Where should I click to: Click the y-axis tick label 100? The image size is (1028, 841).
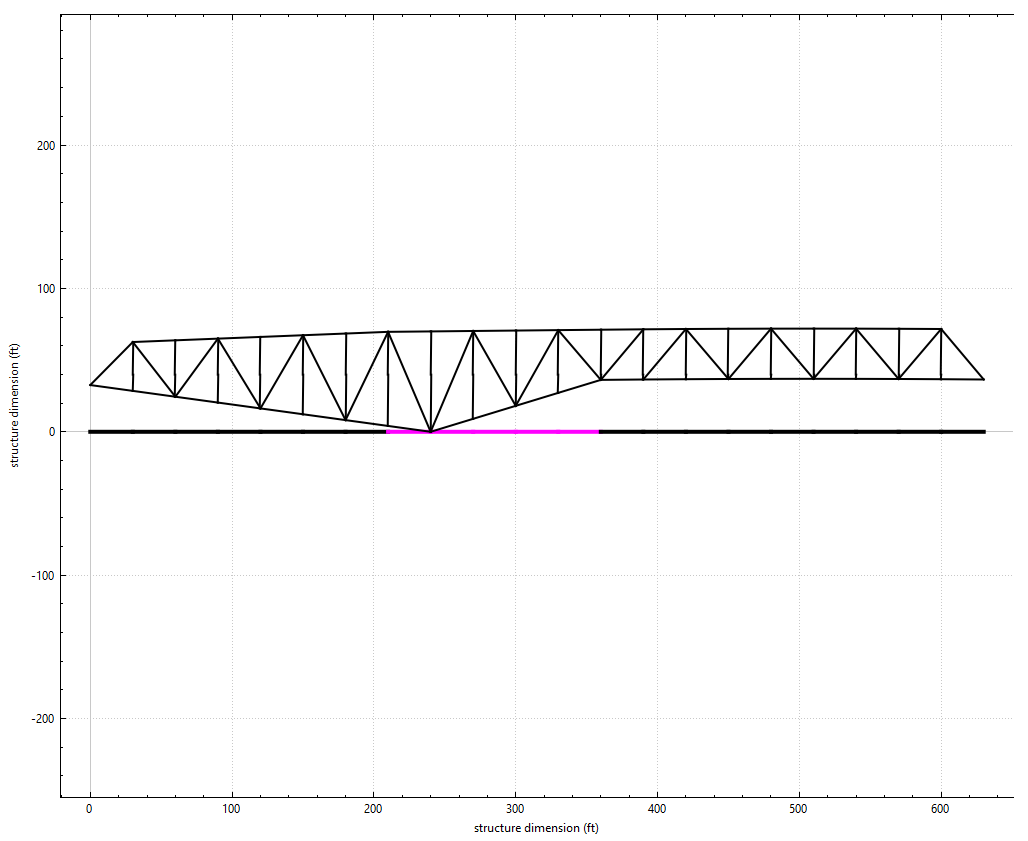[45, 289]
